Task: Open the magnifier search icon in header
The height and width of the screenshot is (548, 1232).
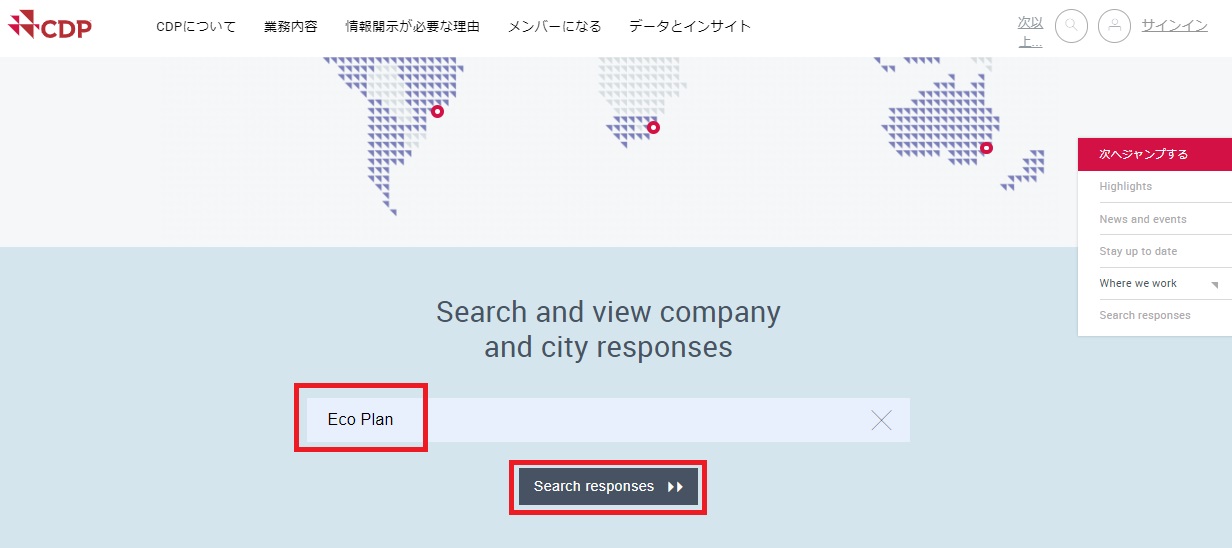Action: [x=1071, y=26]
